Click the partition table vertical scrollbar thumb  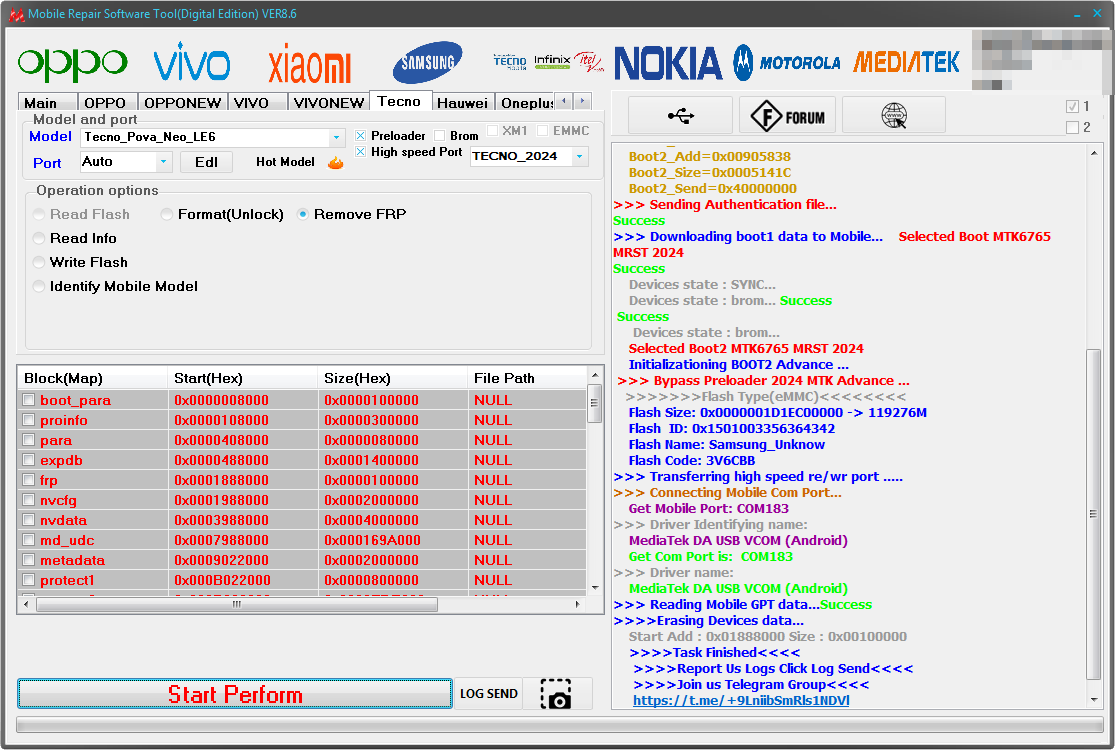594,403
